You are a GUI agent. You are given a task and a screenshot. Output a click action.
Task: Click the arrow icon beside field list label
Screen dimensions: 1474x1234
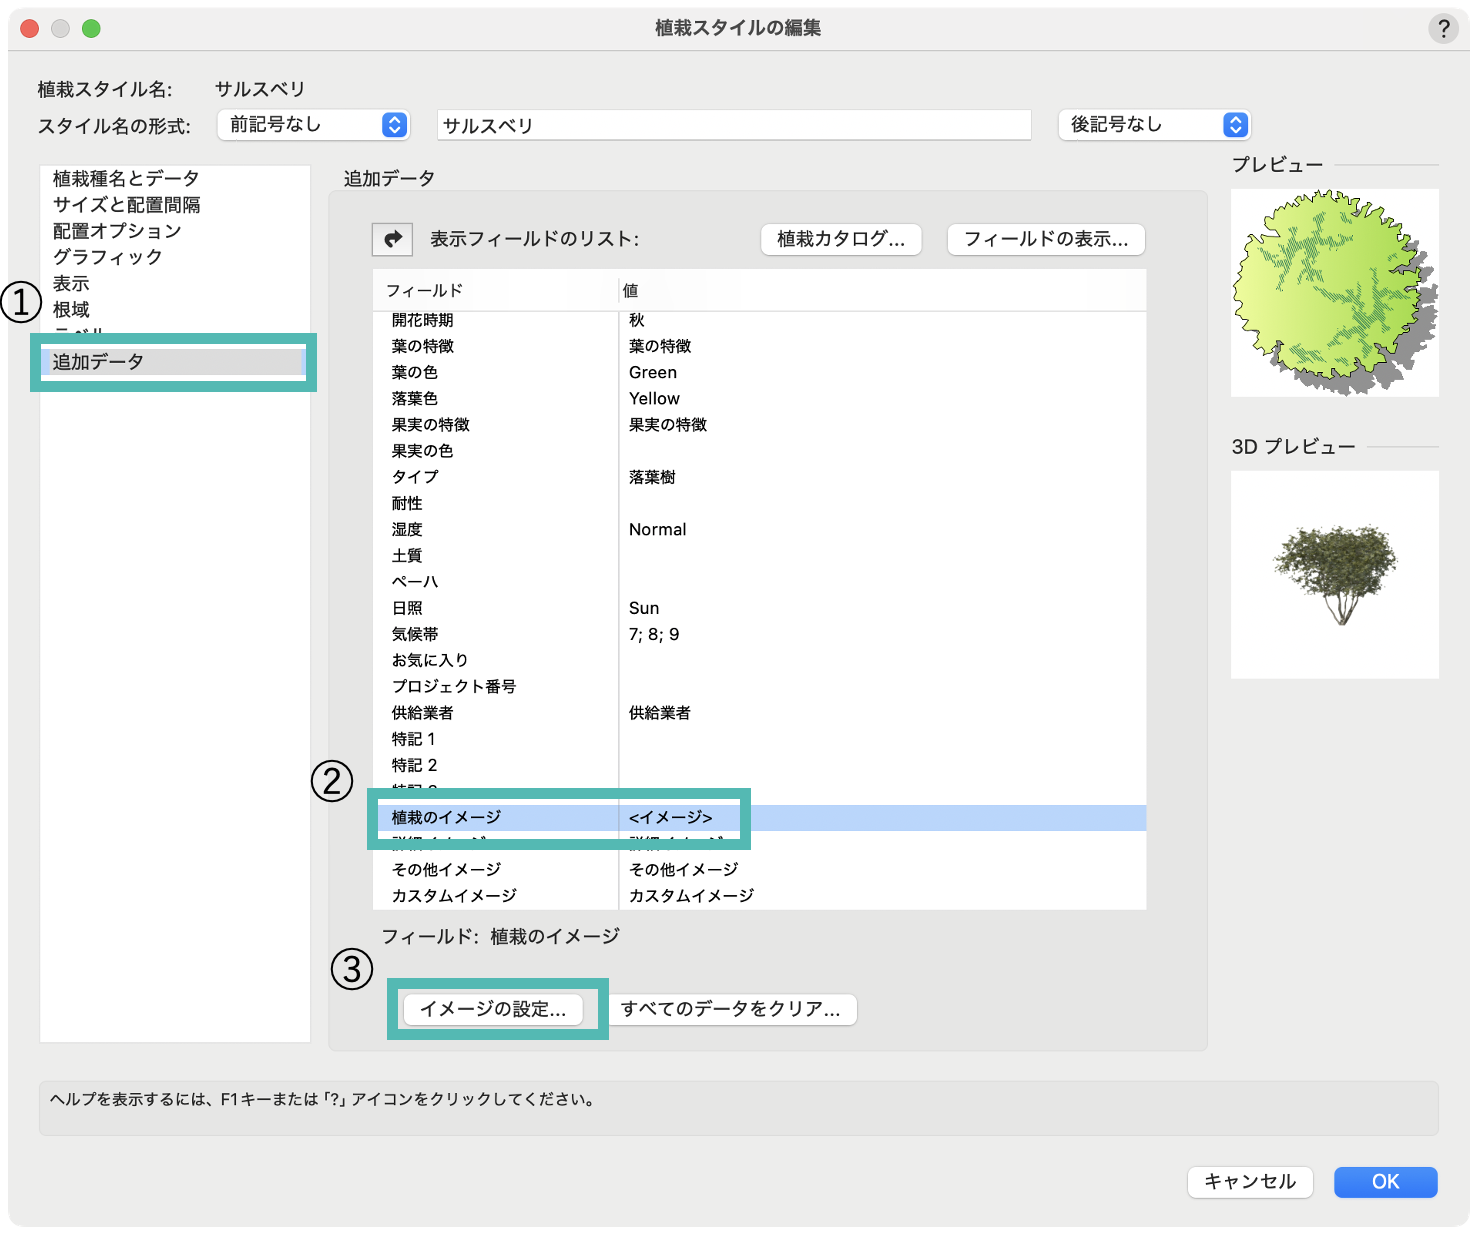392,239
